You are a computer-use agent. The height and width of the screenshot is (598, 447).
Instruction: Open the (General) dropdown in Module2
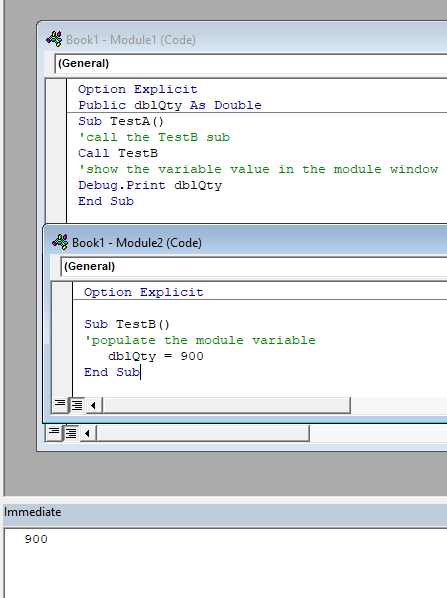tap(254, 266)
